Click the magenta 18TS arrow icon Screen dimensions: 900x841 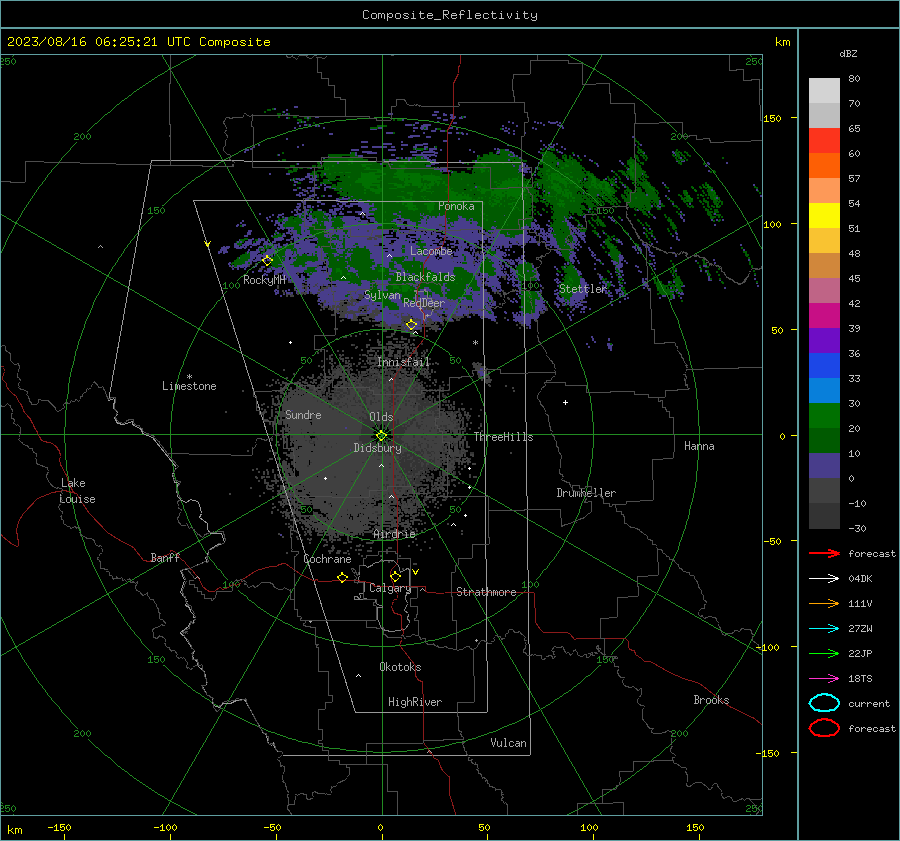pos(824,678)
